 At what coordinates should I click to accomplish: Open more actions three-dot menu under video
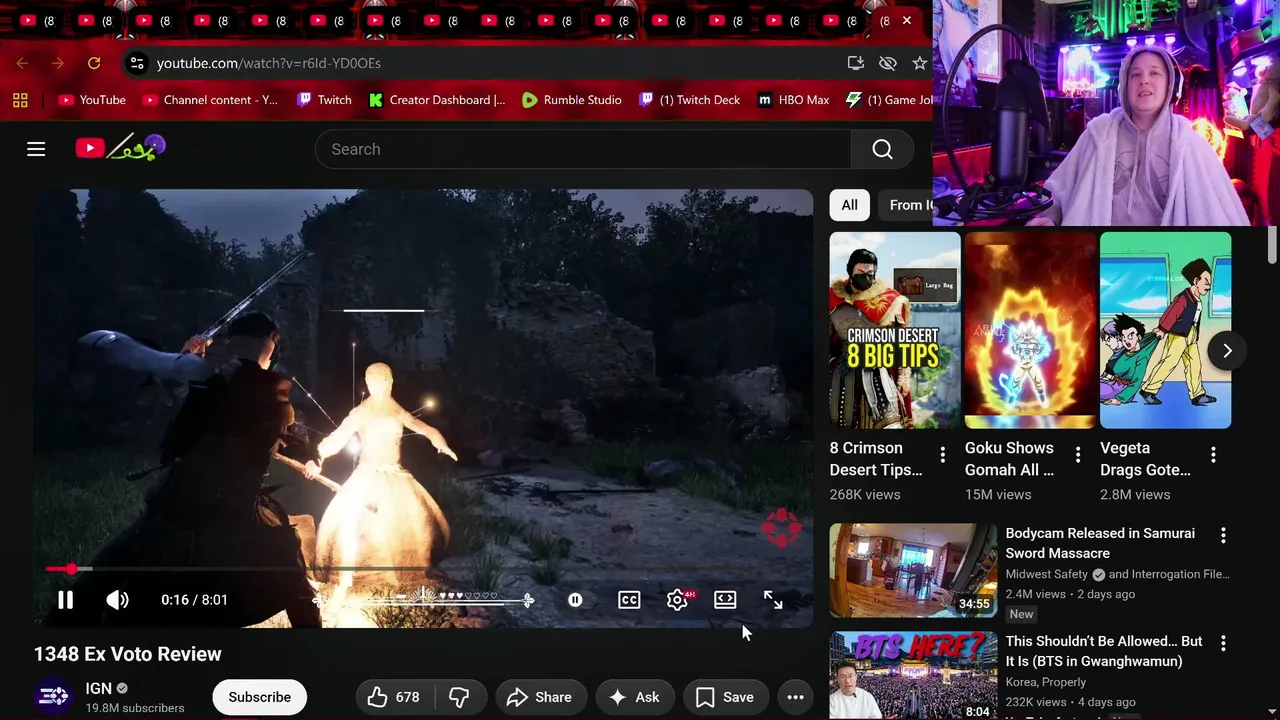click(x=795, y=697)
